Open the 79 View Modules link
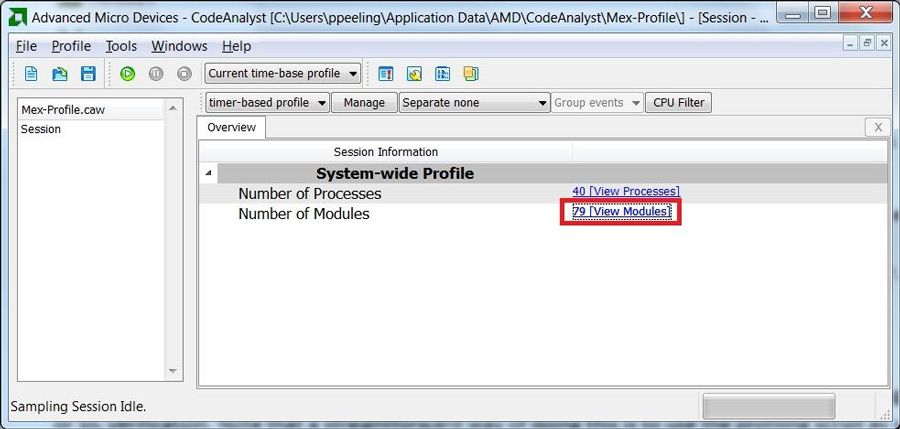900x429 pixels. [x=620, y=212]
